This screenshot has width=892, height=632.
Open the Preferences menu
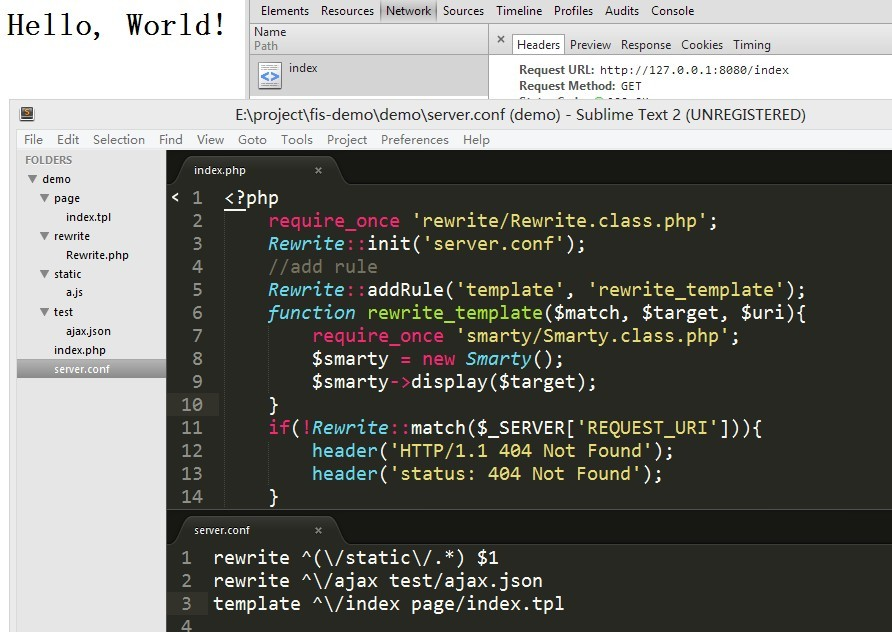[x=415, y=139]
